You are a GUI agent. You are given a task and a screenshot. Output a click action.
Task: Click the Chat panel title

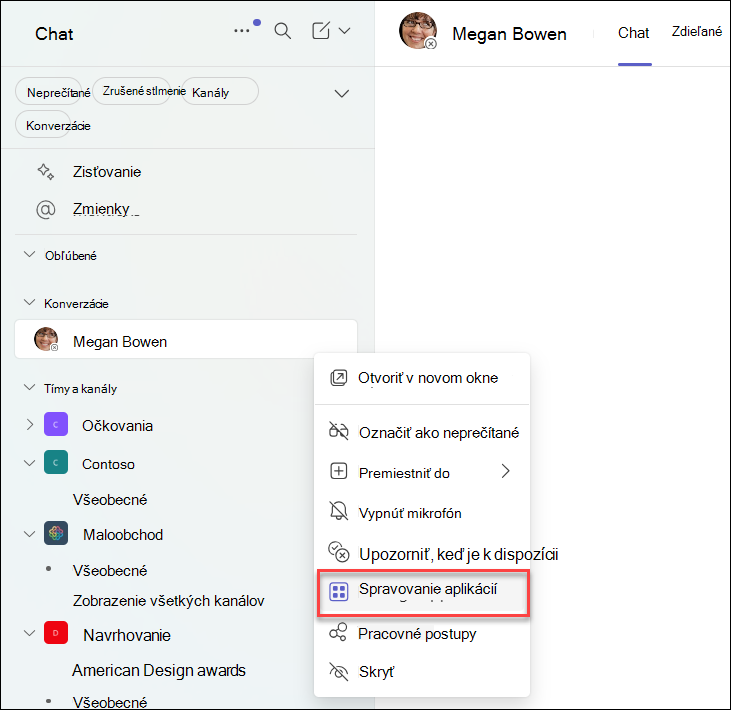tap(54, 34)
